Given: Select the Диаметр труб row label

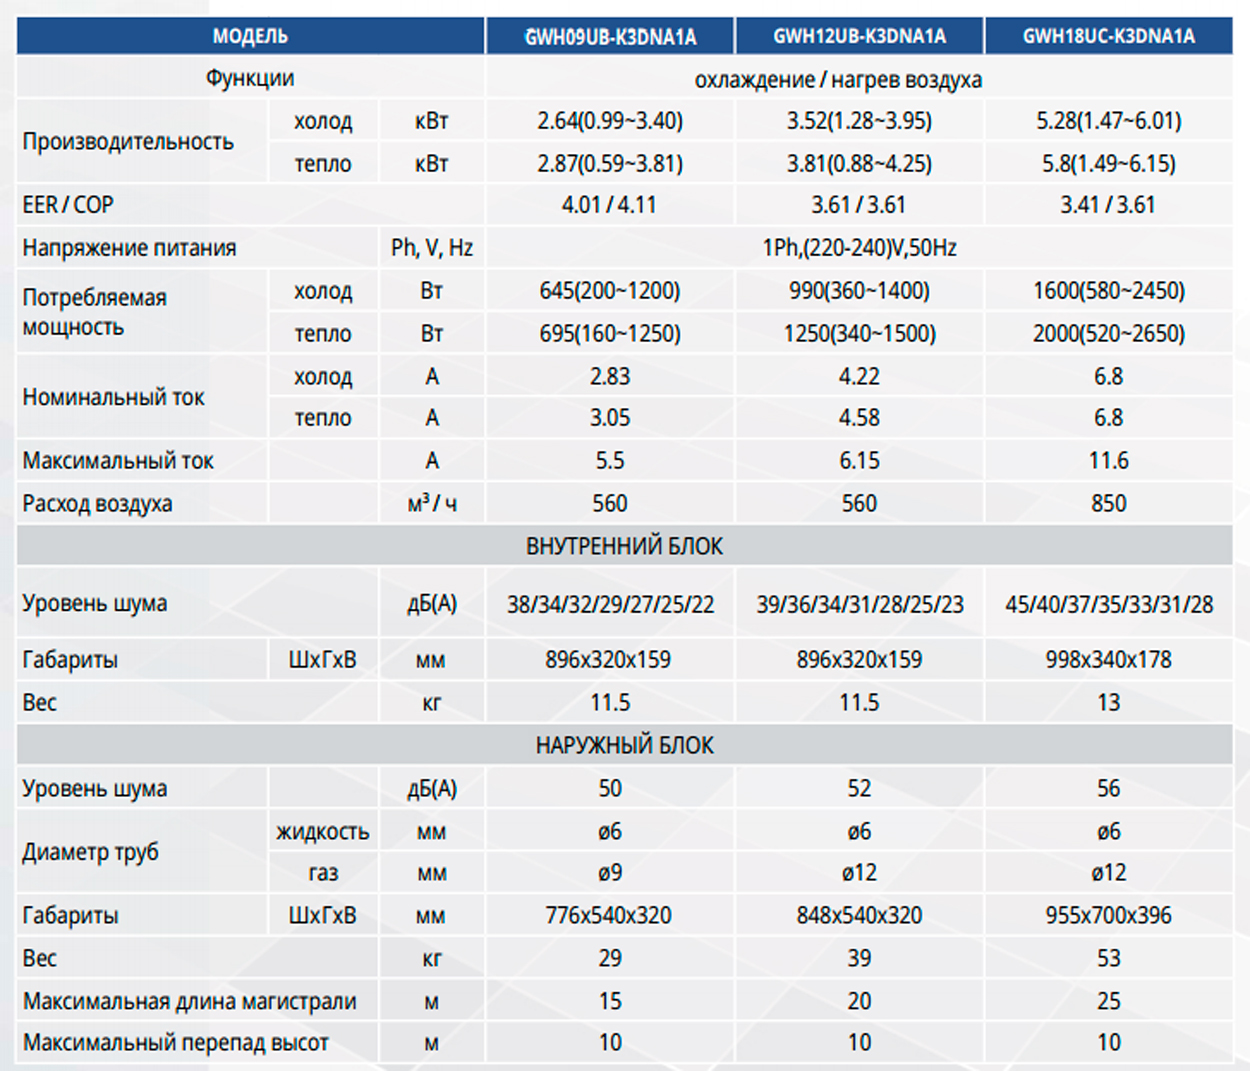Looking at the screenshot, I should (91, 852).
